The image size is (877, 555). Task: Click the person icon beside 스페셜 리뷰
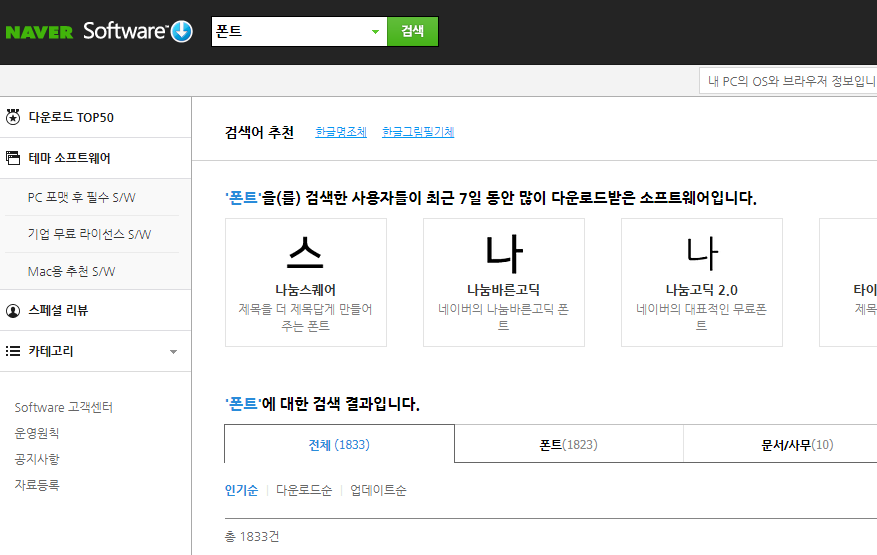click(x=13, y=311)
